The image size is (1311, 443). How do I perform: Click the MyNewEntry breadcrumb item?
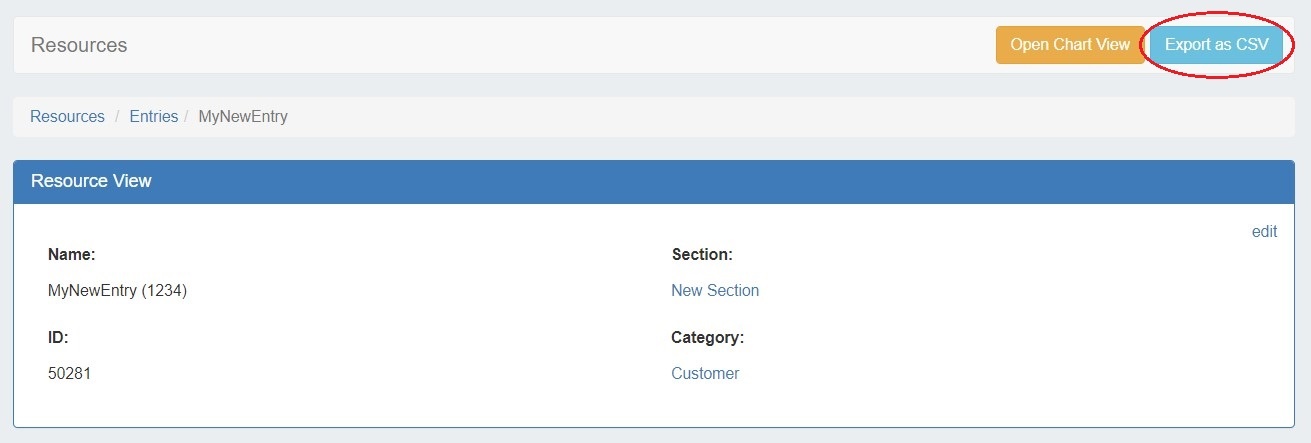tap(243, 117)
